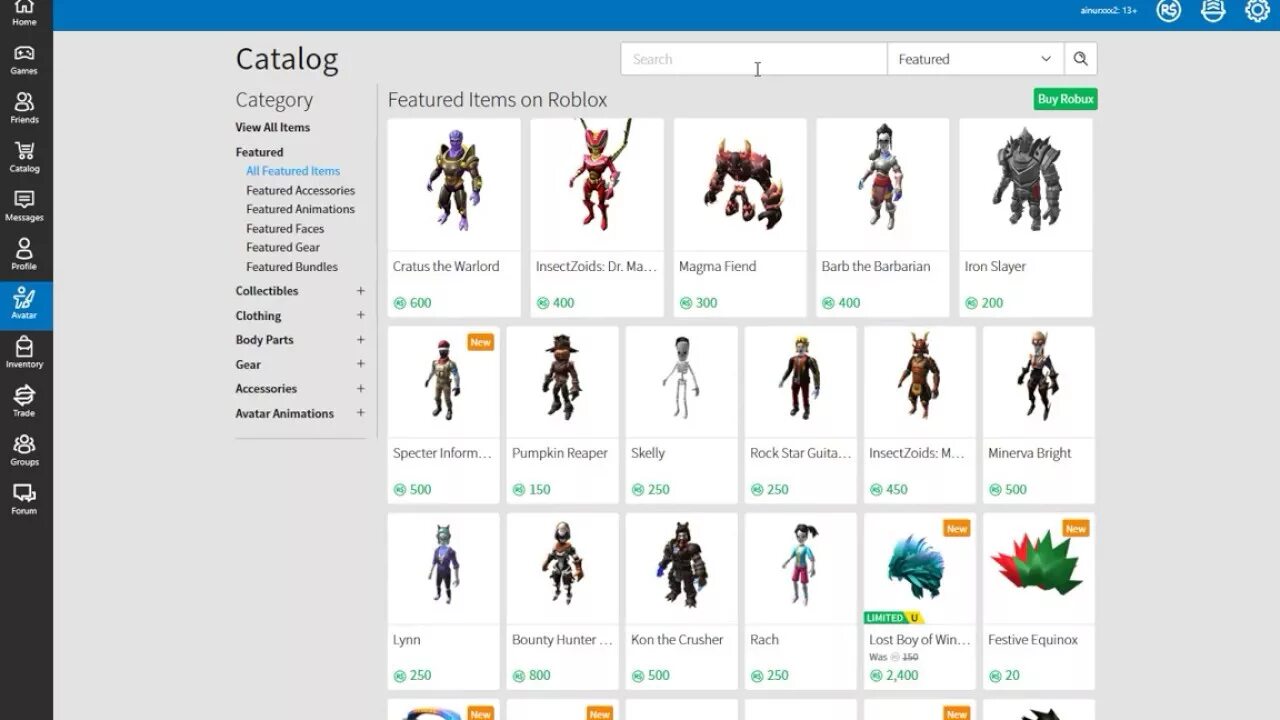Viewport: 1280px width, 720px height.
Task: Open the Profile sidebar icon
Action: tap(24, 254)
